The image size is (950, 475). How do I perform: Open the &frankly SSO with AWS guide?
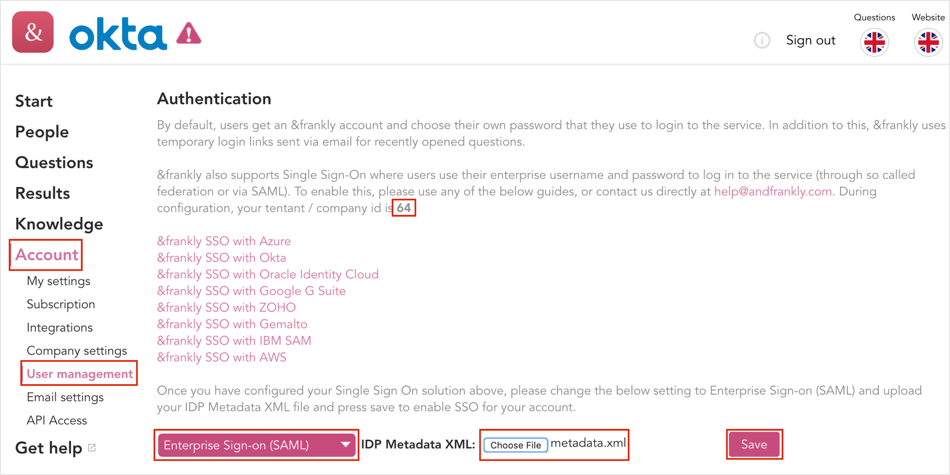point(222,357)
